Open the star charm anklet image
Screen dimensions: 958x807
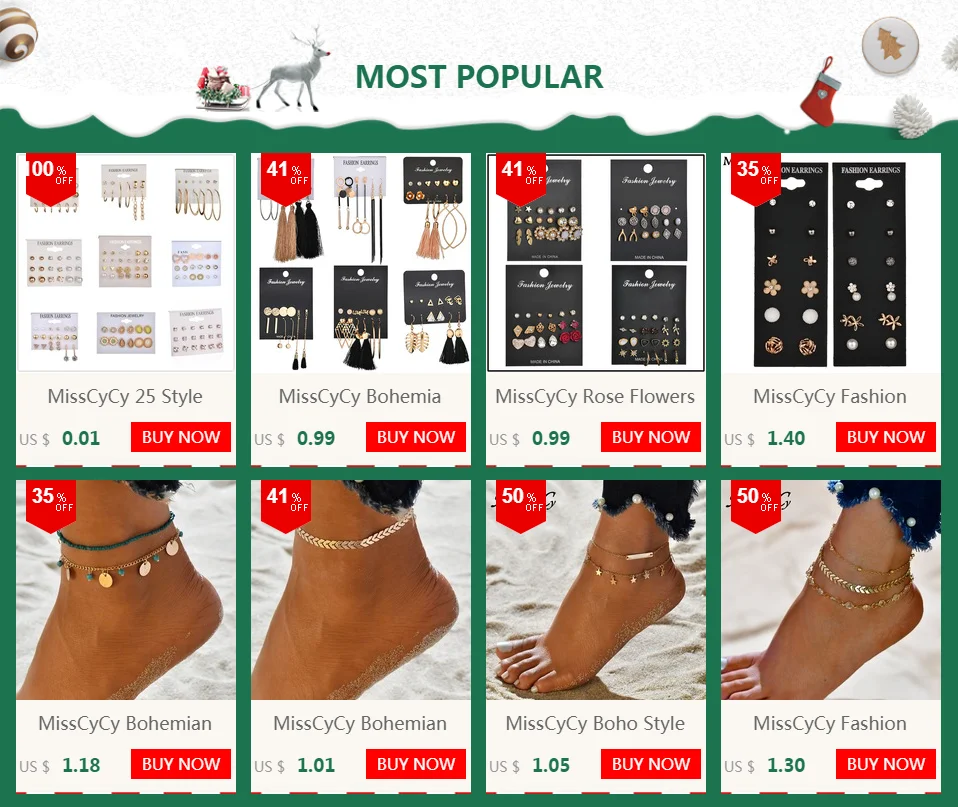596,590
